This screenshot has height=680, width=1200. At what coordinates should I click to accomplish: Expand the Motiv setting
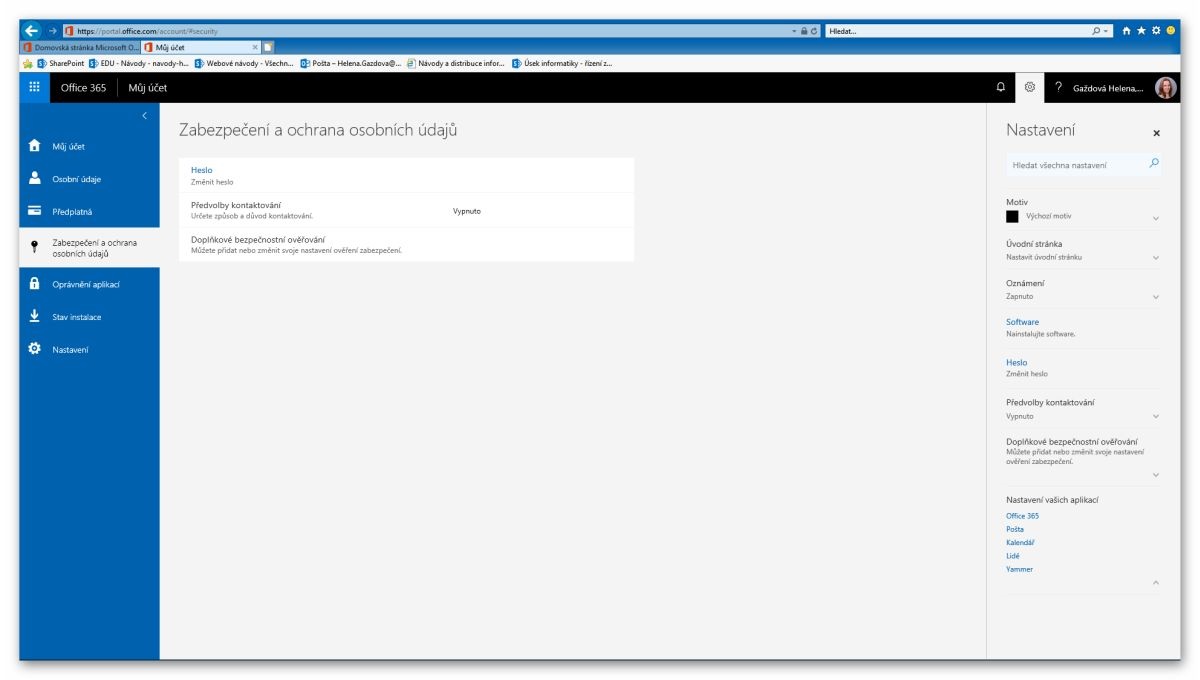[1156, 218]
